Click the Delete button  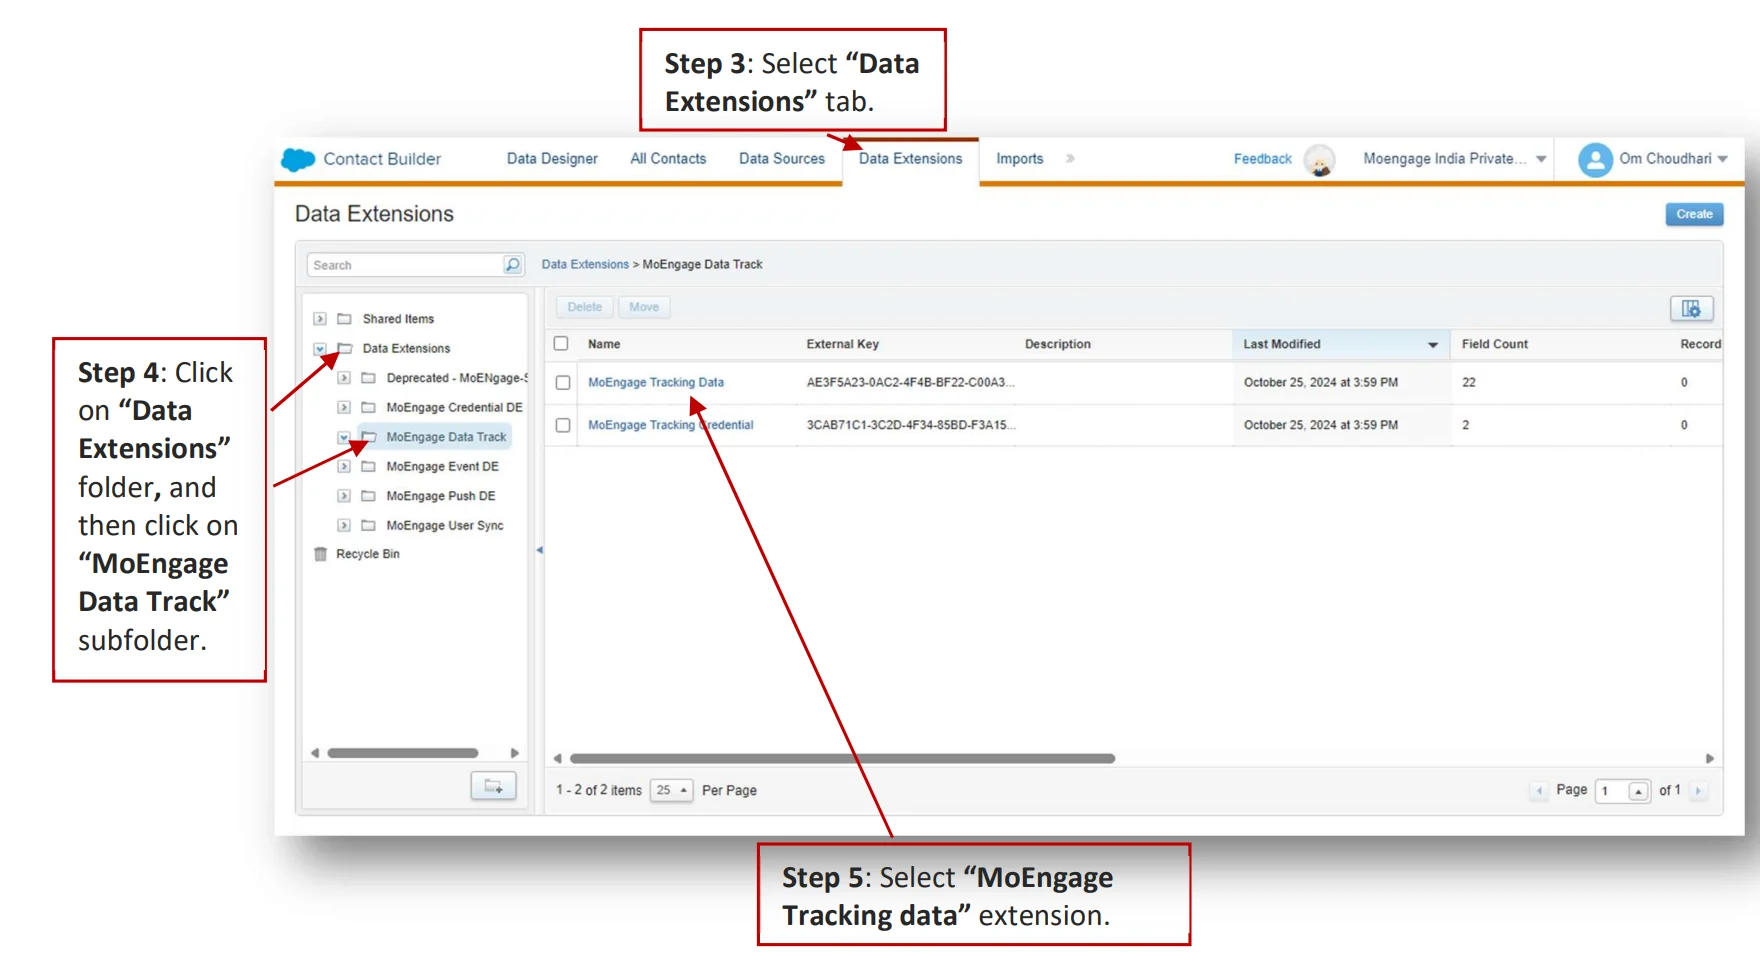tap(585, 307)
